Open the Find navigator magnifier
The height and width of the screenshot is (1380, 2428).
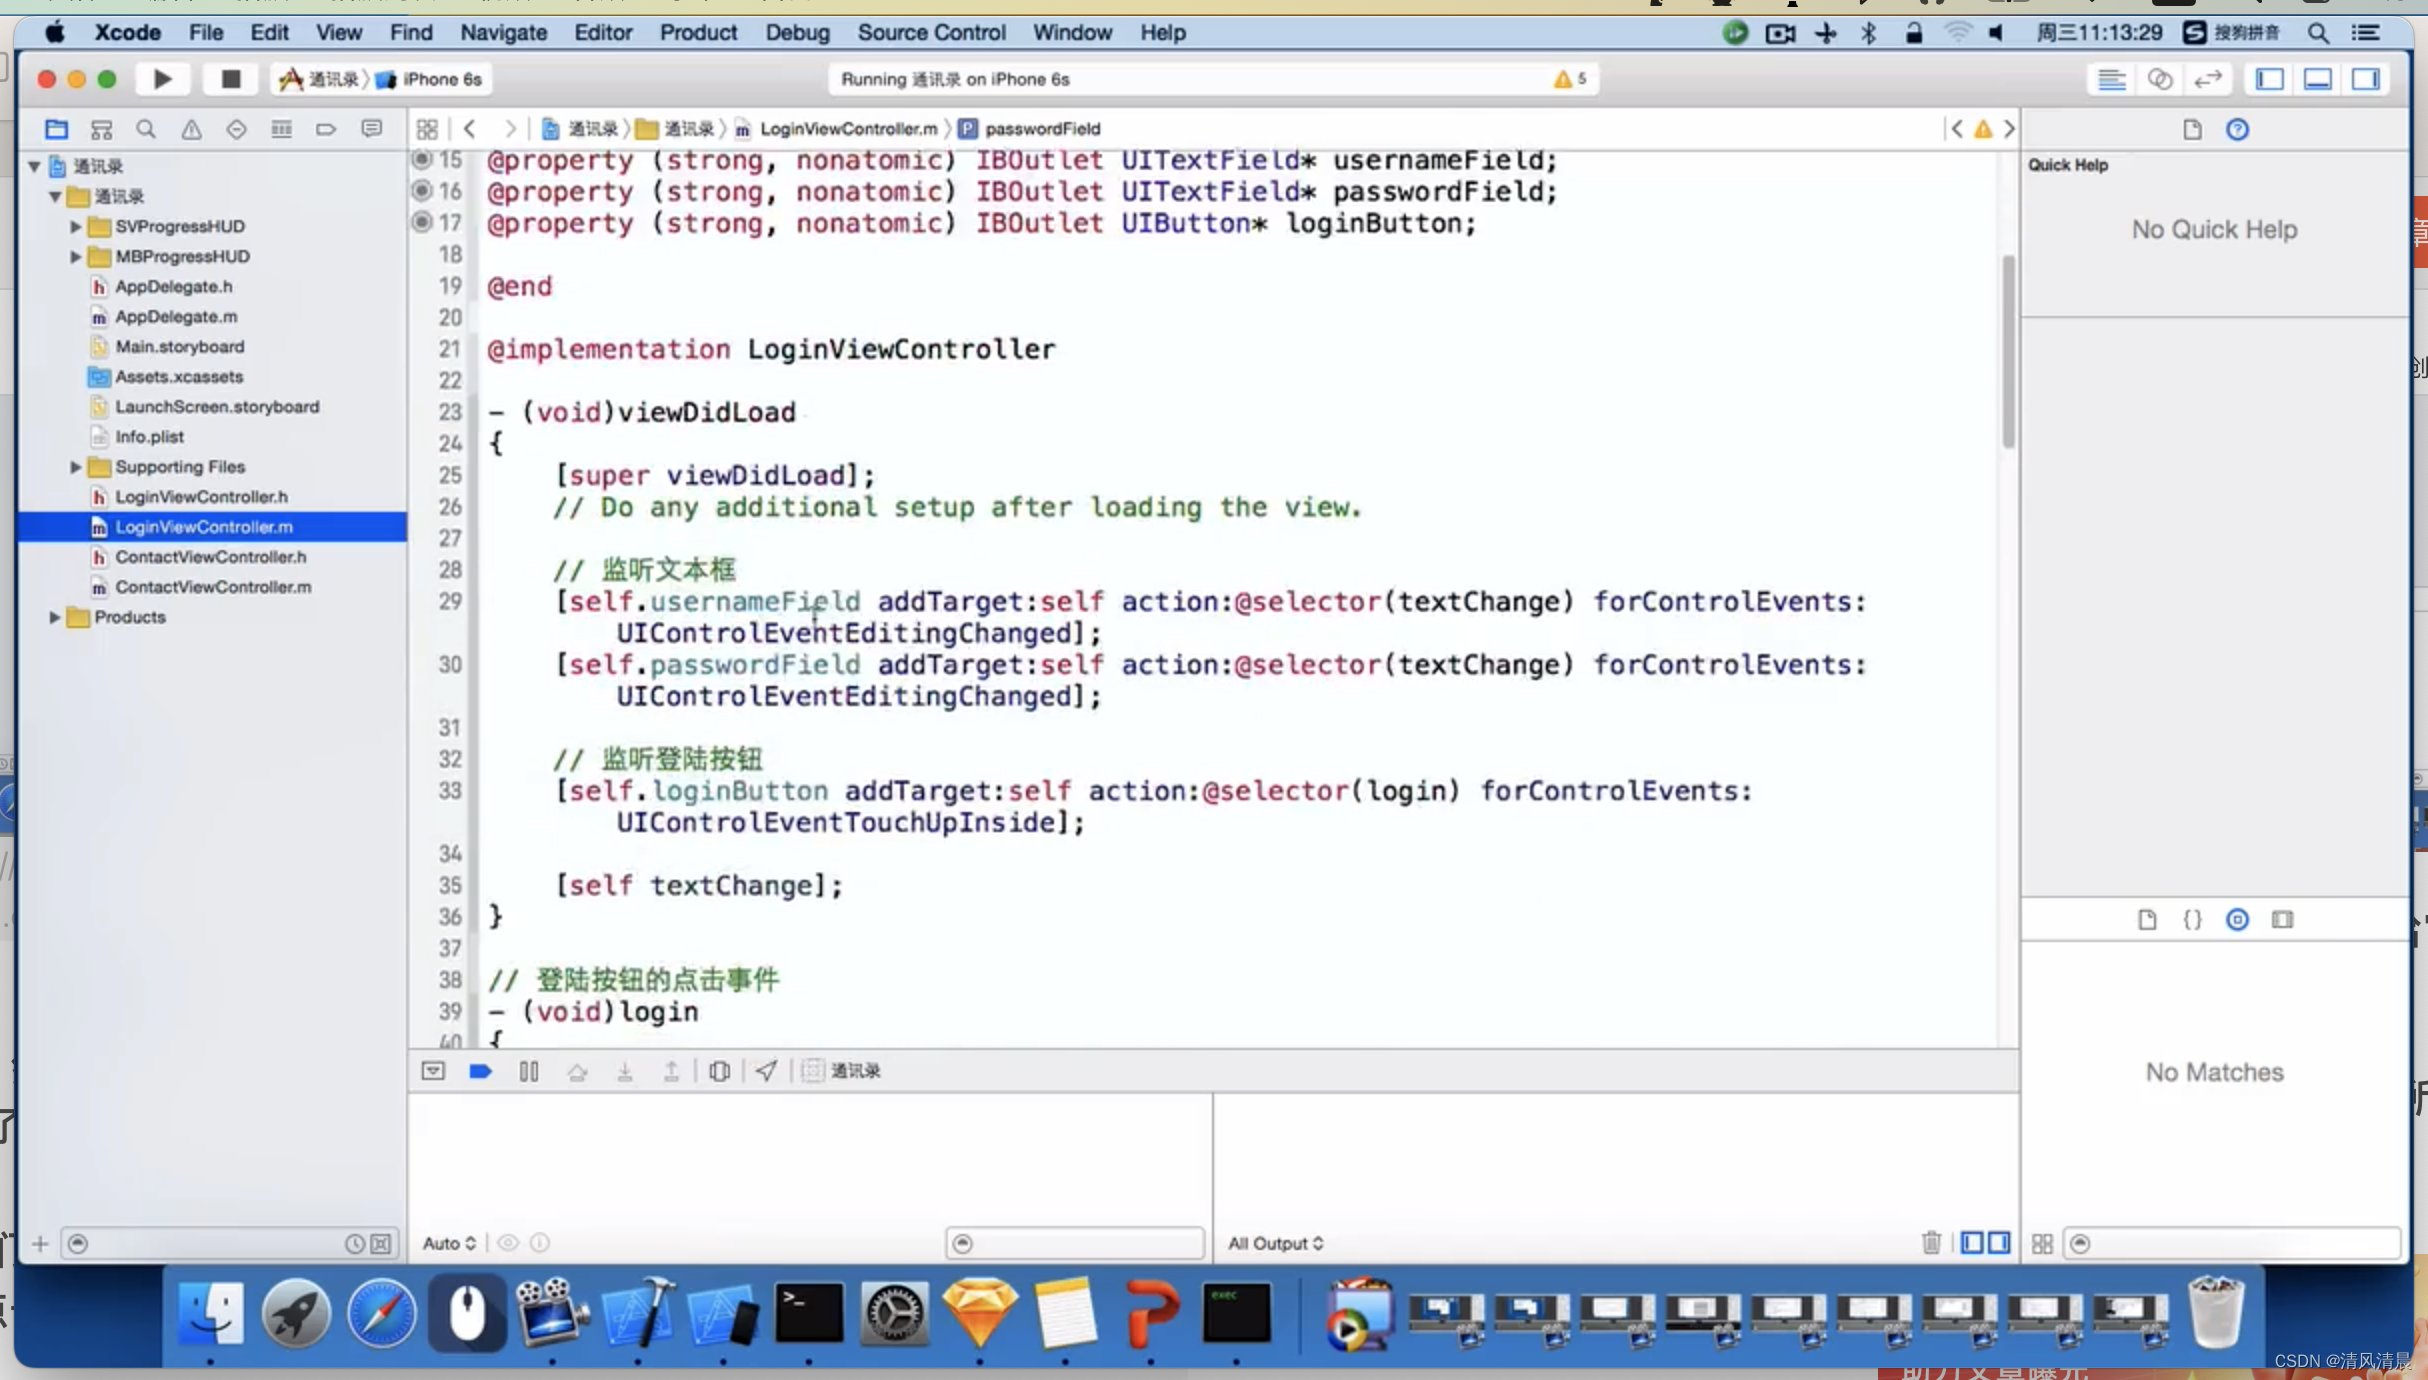[146, 129]
